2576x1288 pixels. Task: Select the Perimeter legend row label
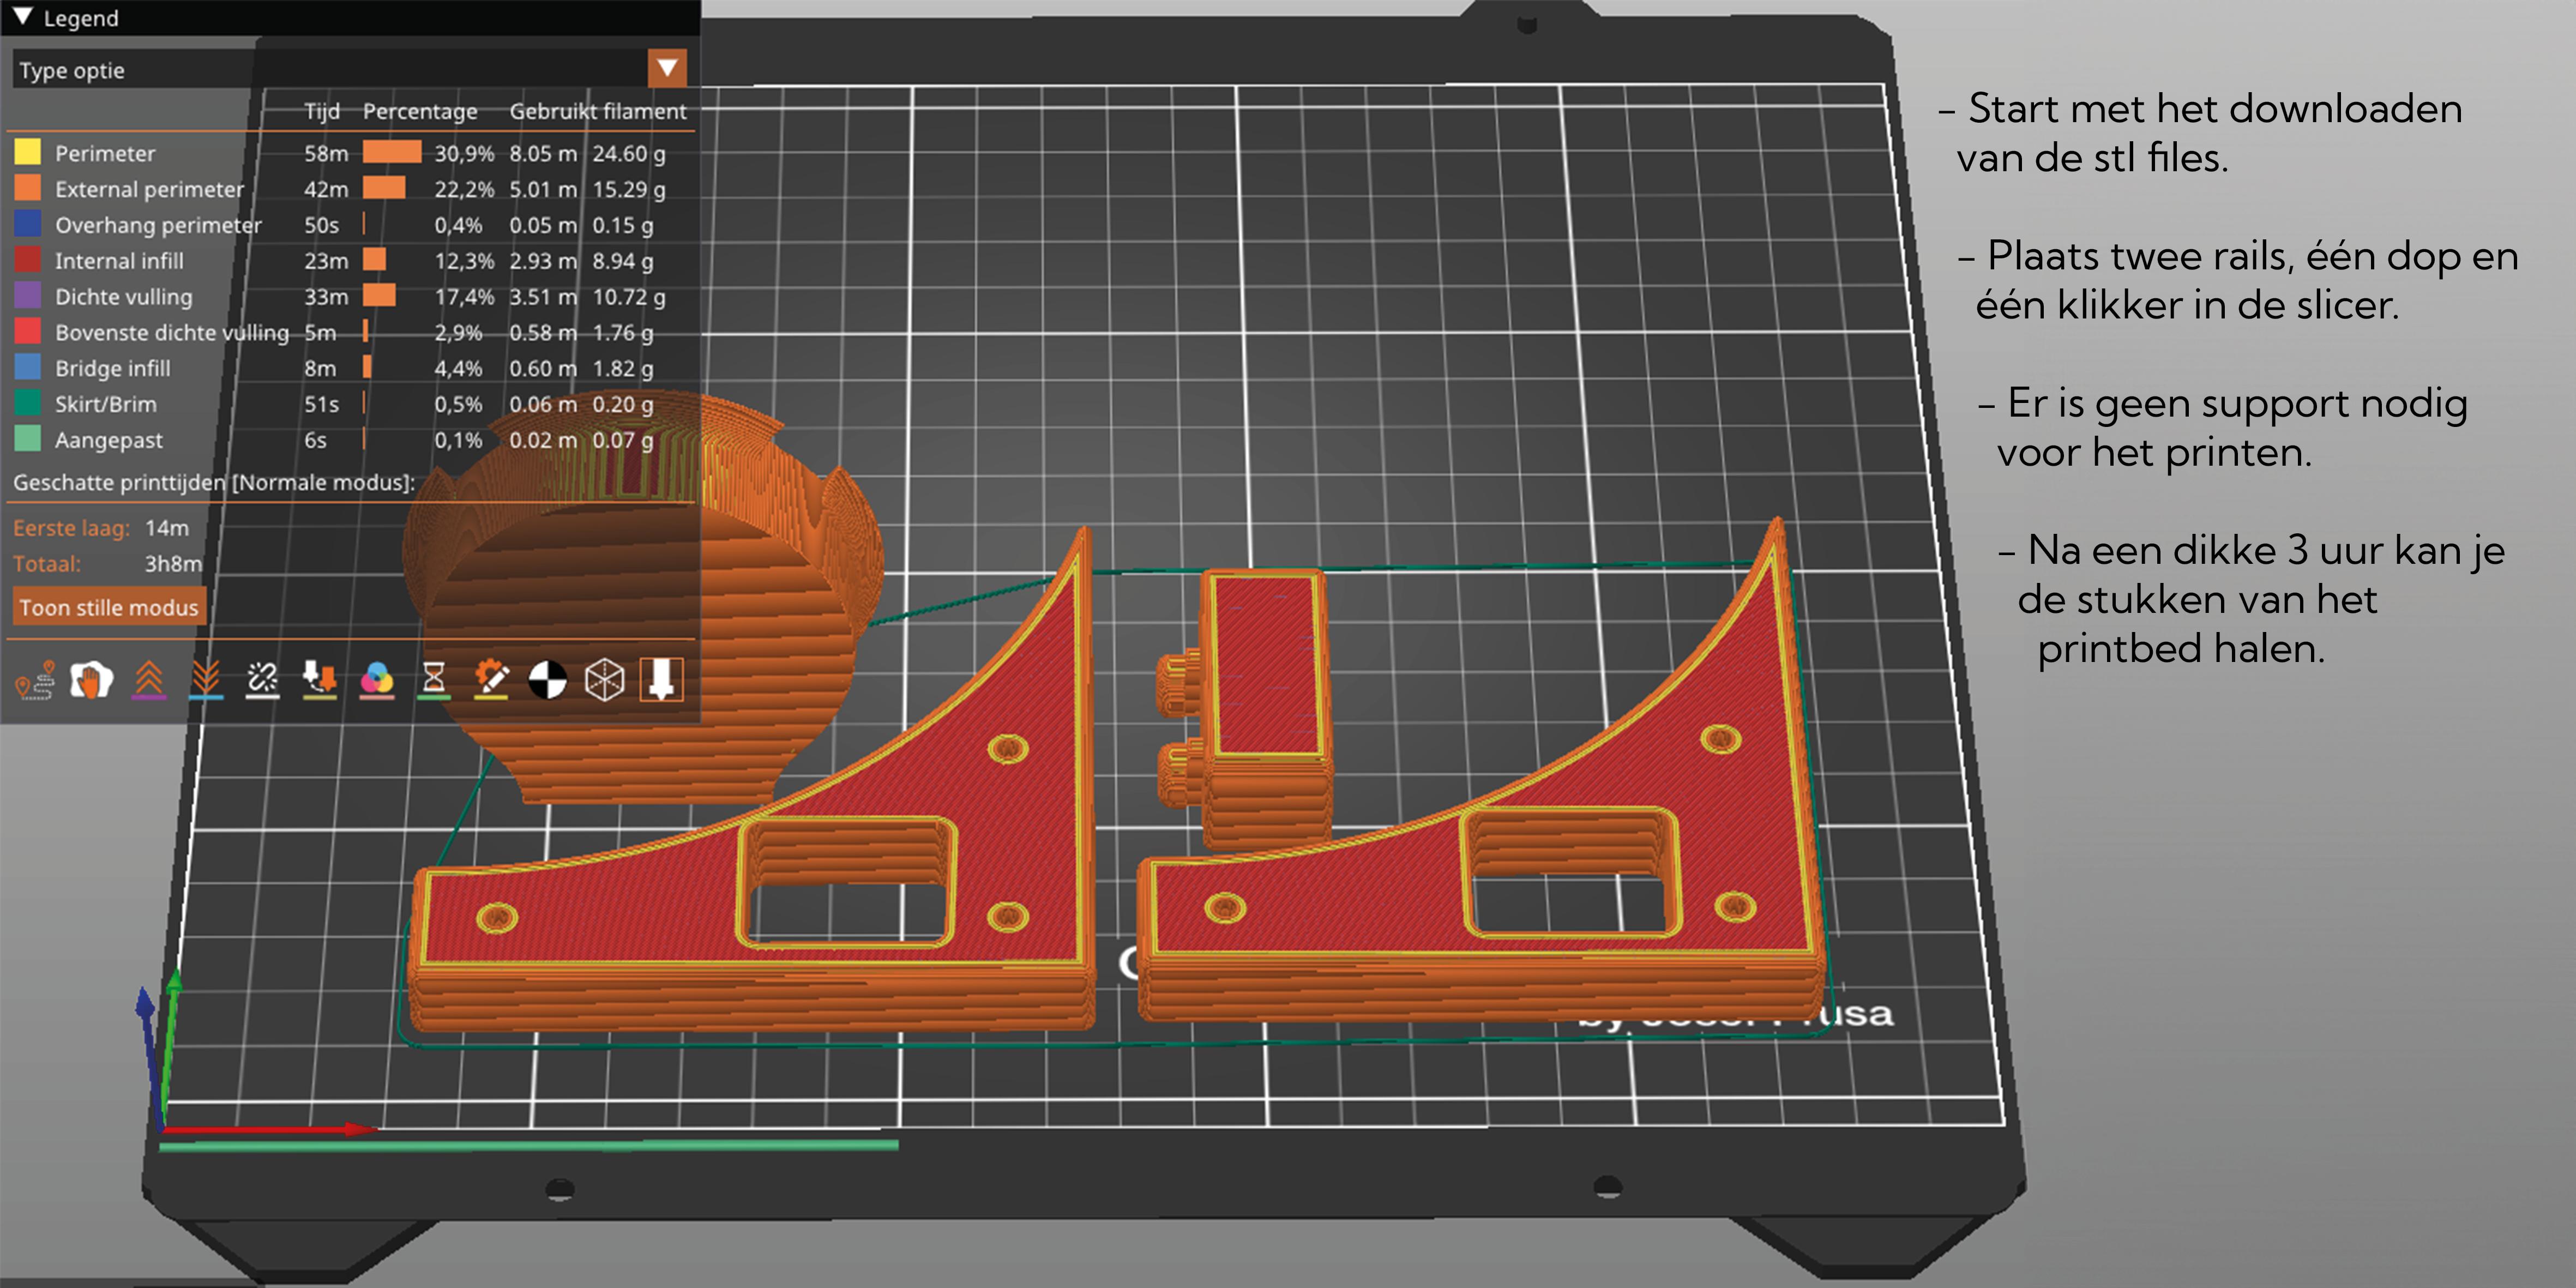click(x=105, y=153)
